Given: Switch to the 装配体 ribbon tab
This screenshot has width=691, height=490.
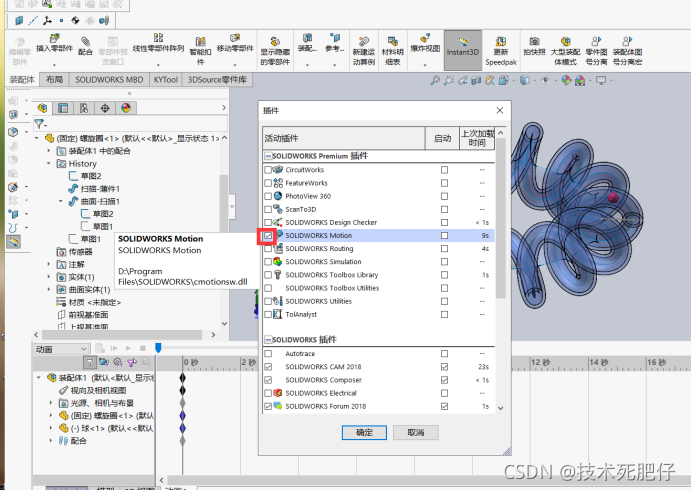Looking at the screenshot, I should coord(22,80).
